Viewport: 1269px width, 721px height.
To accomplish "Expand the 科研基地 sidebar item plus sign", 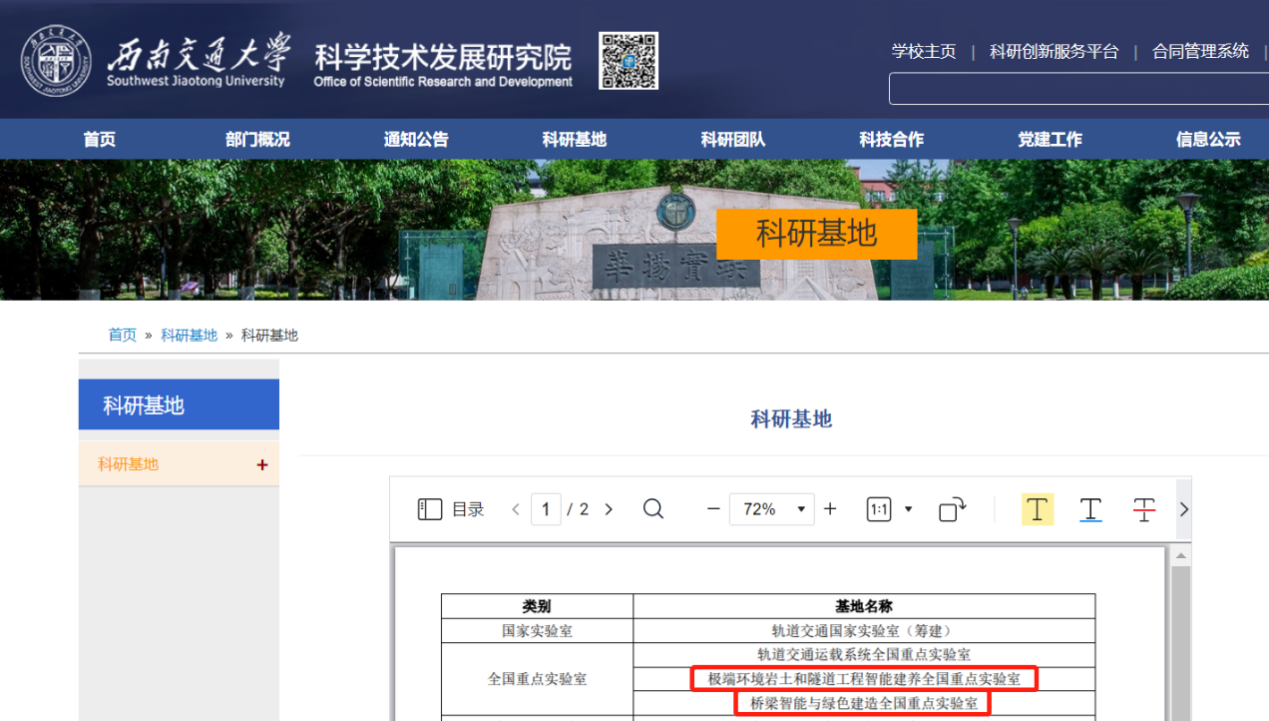I will click(x=262, y=465).
